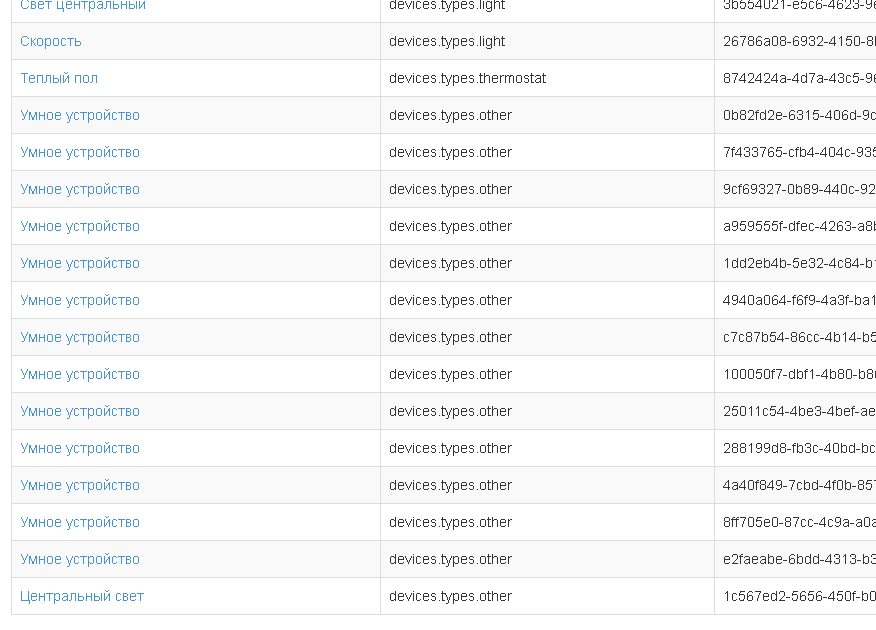Select devices.types.other in row 100050f7
The width and height of the screenshot is (876, 630).
click(450, 374)
